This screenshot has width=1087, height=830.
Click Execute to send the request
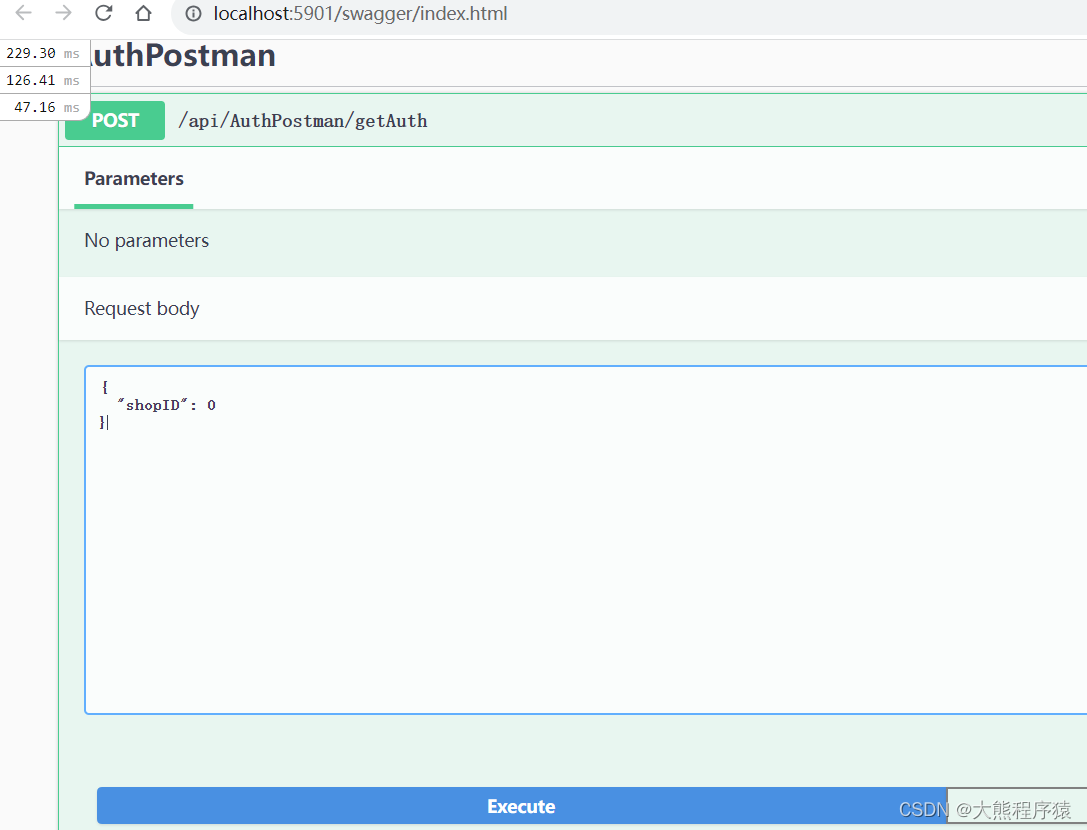521,806
